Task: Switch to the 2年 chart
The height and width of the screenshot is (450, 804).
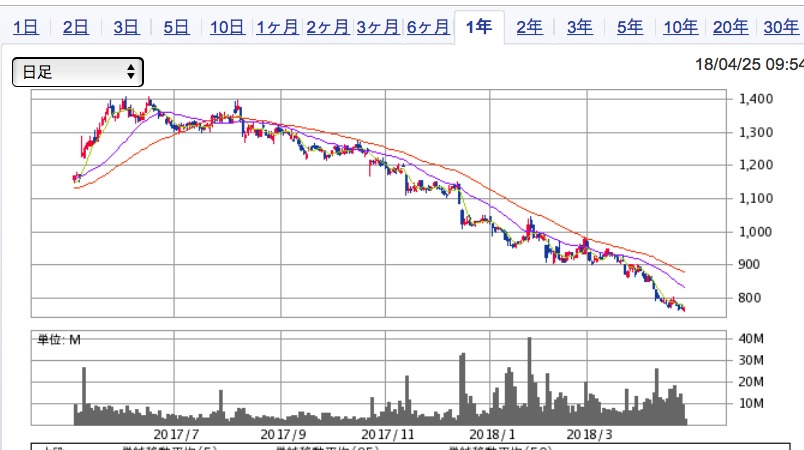Action: [x=529, y=27]
